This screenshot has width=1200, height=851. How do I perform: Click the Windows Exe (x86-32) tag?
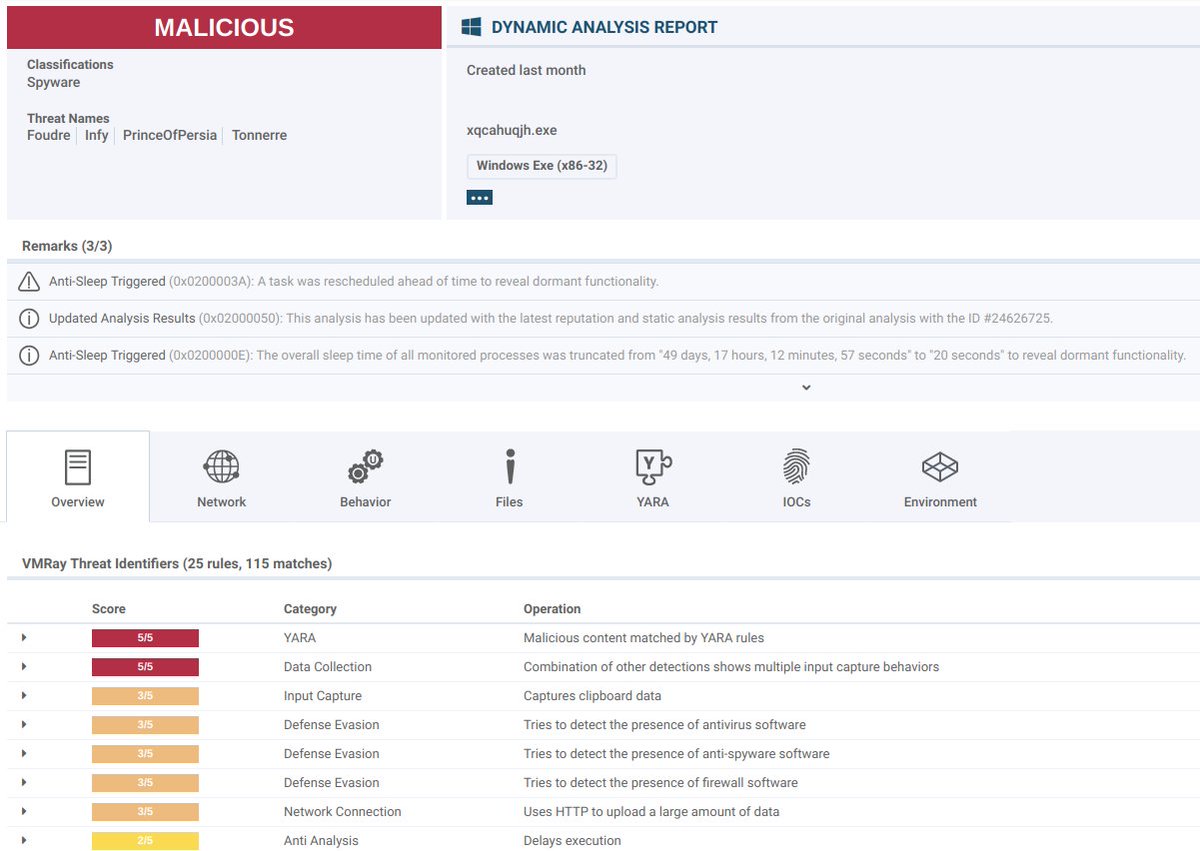tap(542, 166)
